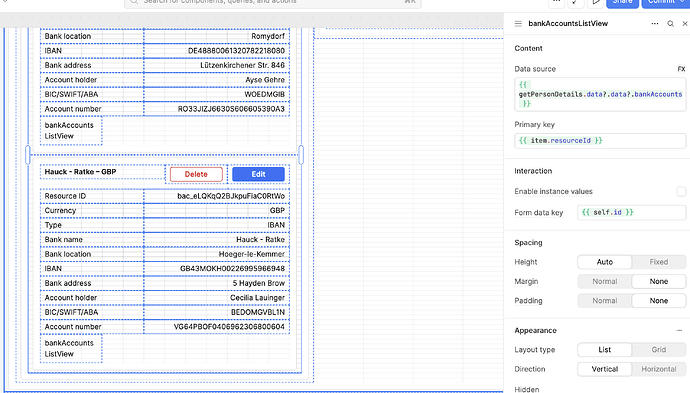Image resolution: width=690 pixels, height=393 pixels.
Task: Select bankAccounts ListView label under Hauck - Ratke card
Action: tap(69, 348)
